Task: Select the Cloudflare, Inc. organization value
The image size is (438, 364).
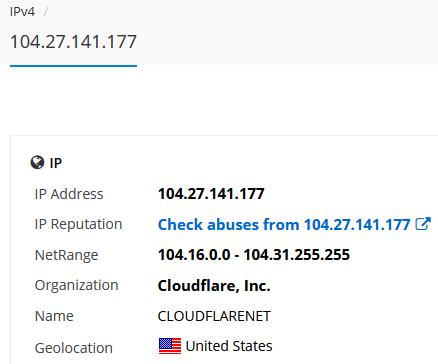Action: click(214, 286)
